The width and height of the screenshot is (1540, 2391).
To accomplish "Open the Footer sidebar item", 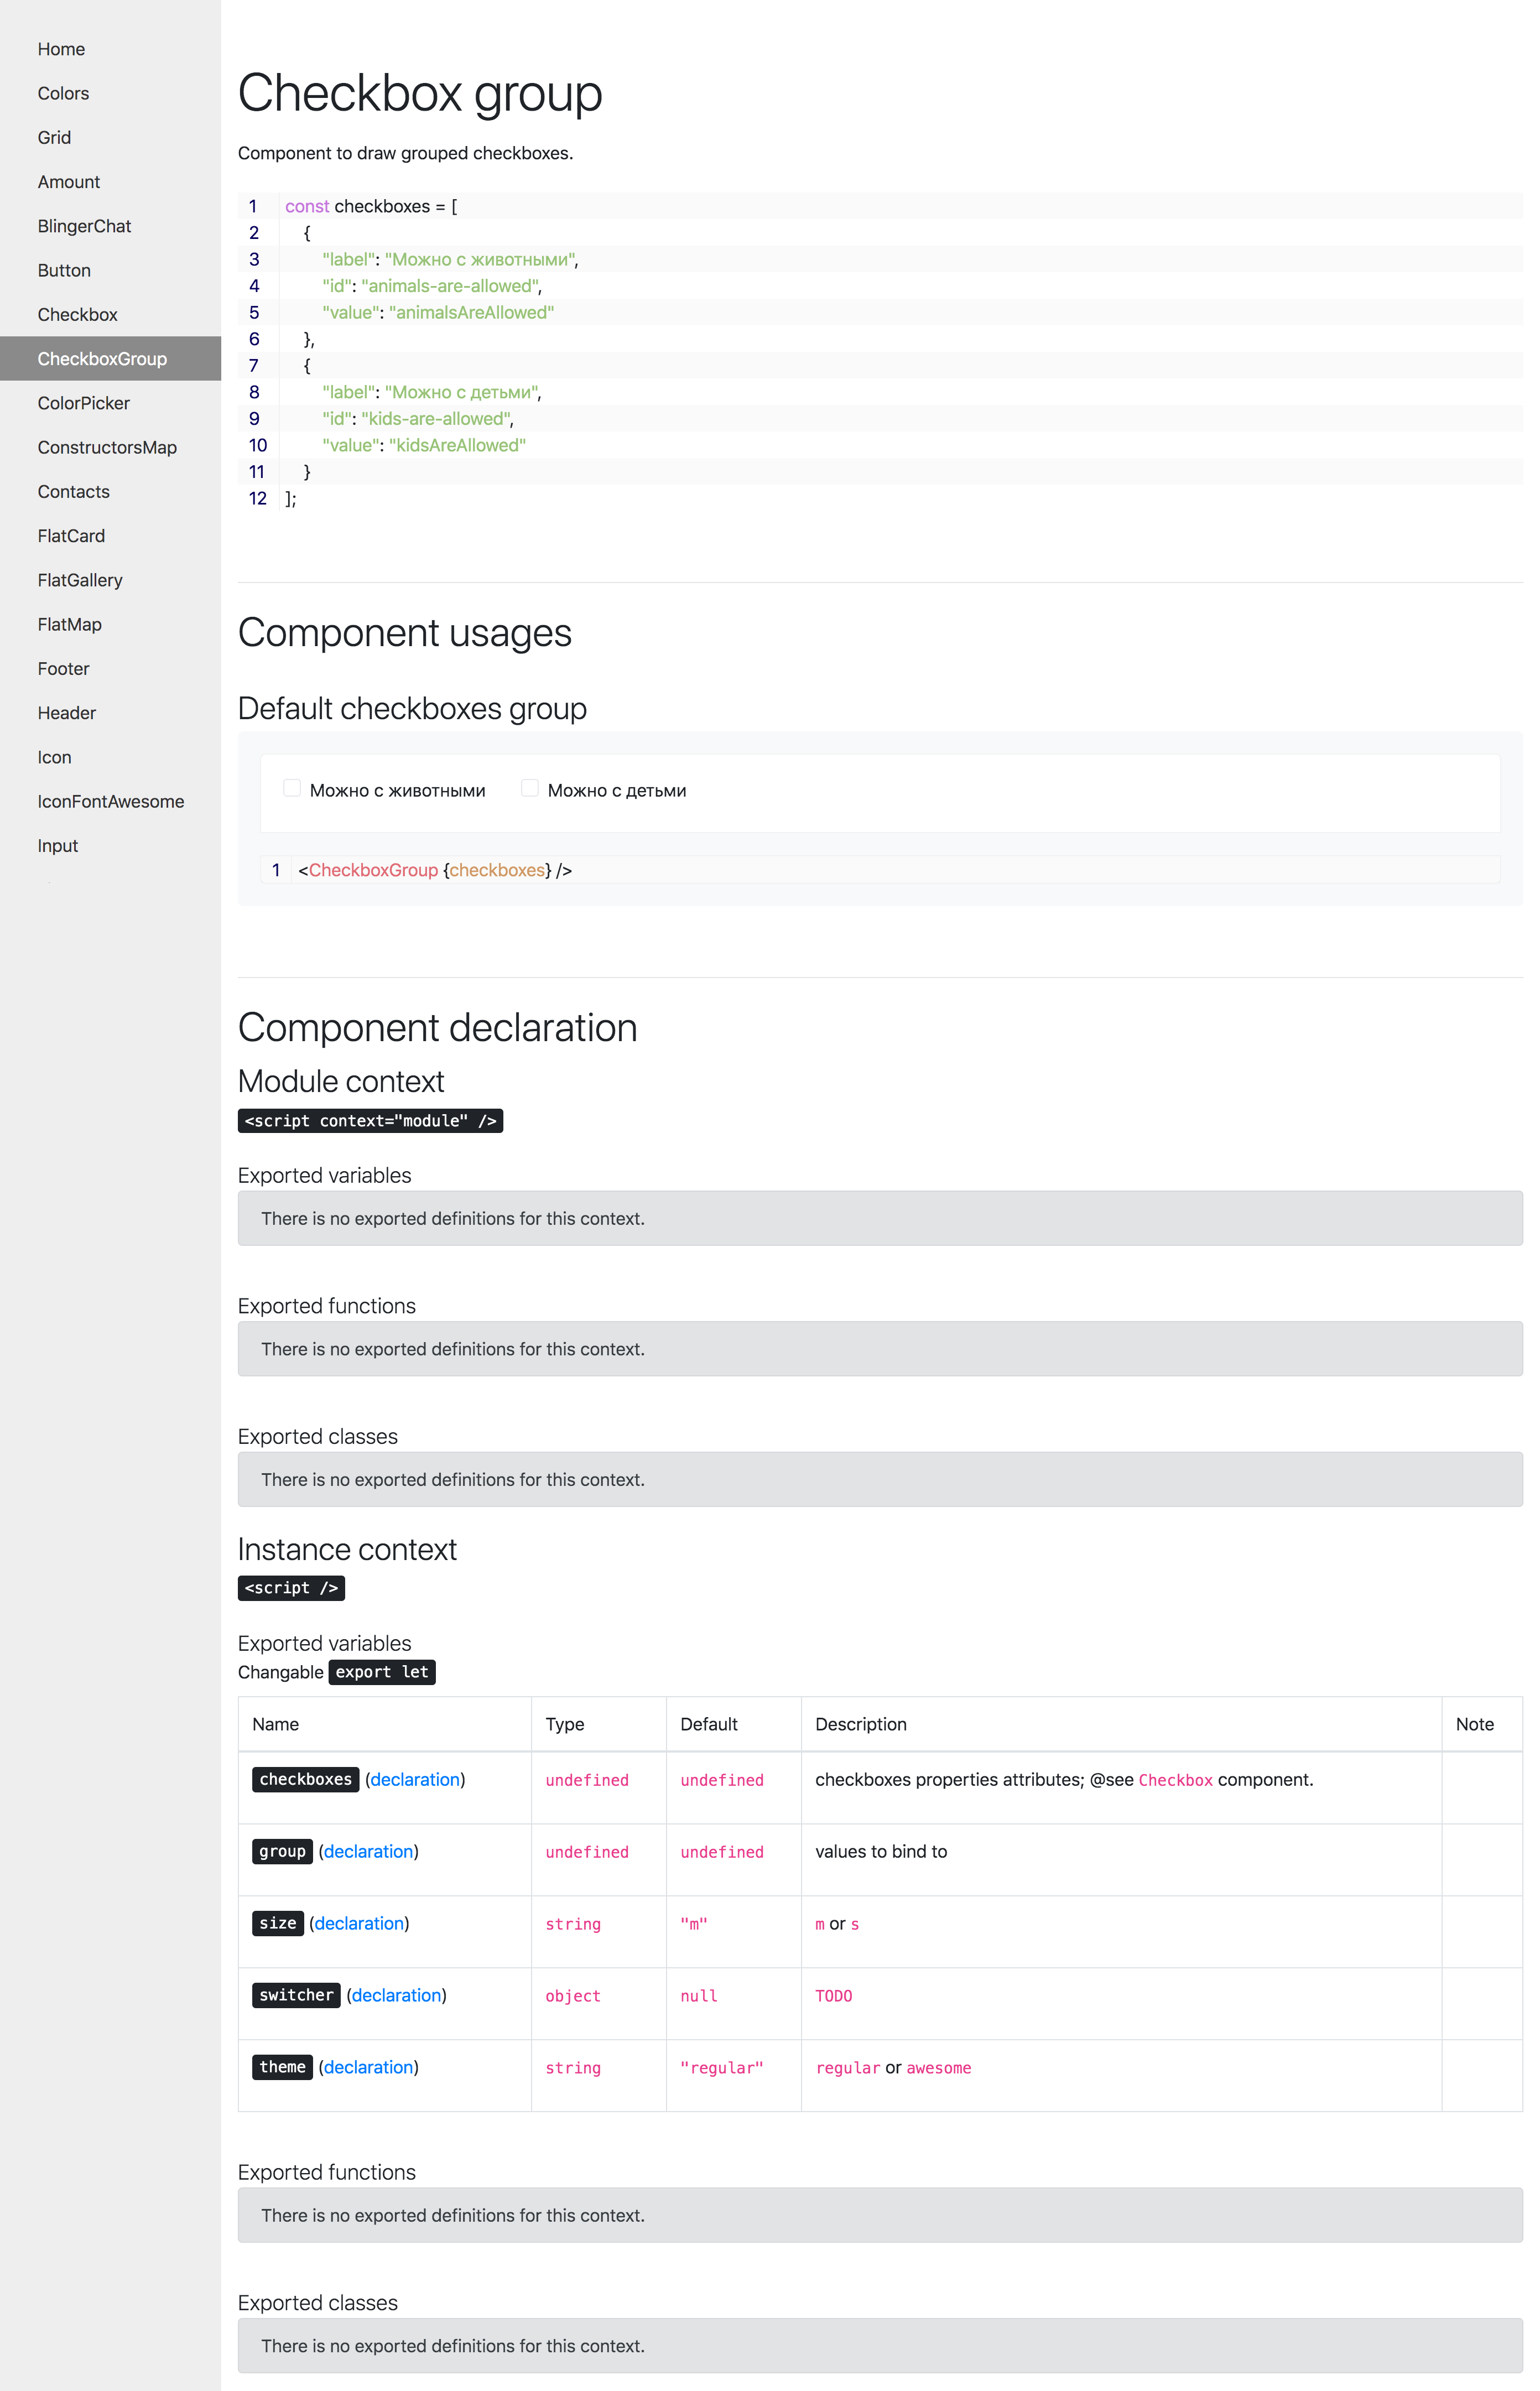I will (63, 668).
